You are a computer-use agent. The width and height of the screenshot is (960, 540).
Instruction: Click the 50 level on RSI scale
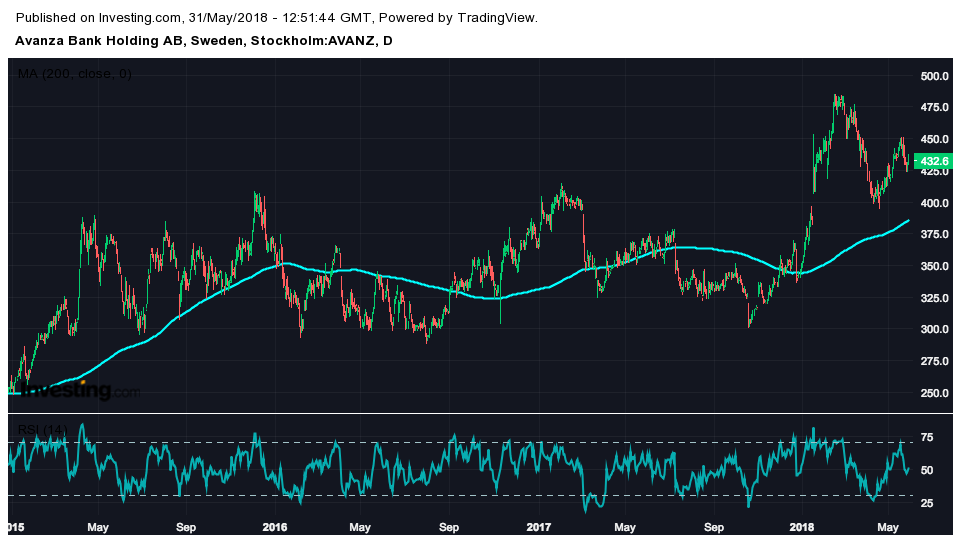click(x=927, y=470)
